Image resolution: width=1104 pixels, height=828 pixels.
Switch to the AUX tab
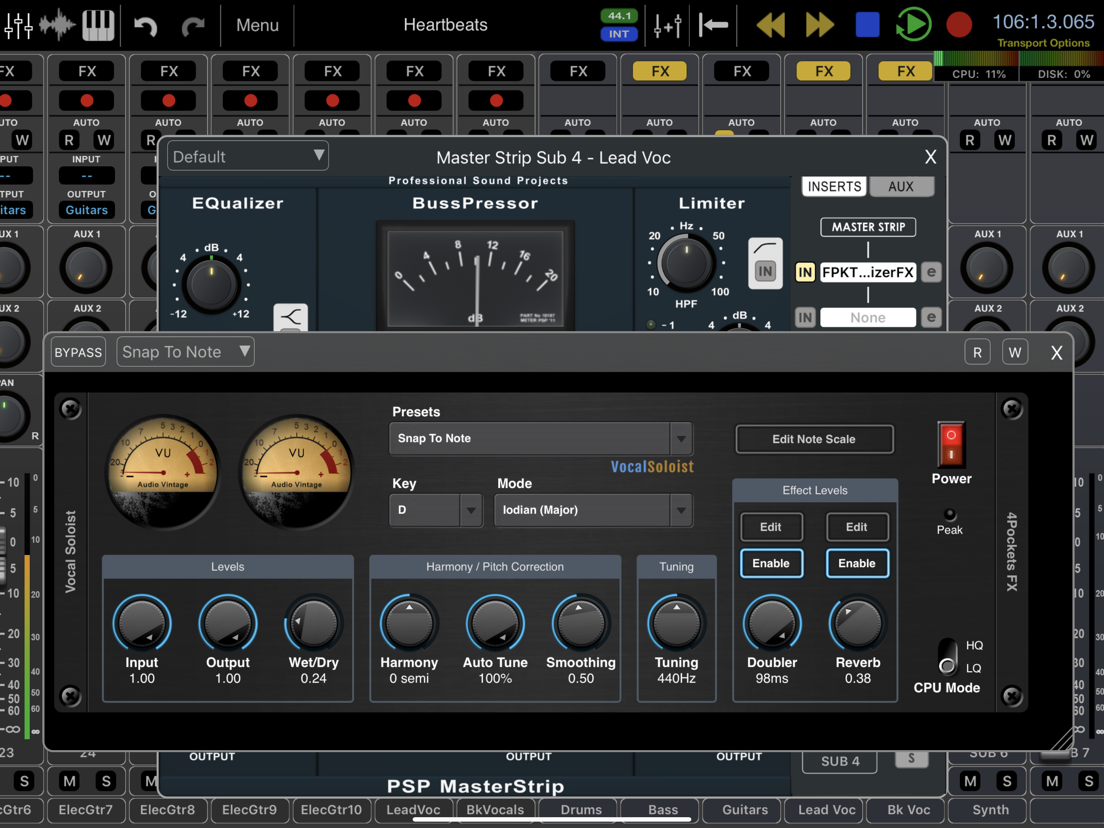[x=901, y=187]
